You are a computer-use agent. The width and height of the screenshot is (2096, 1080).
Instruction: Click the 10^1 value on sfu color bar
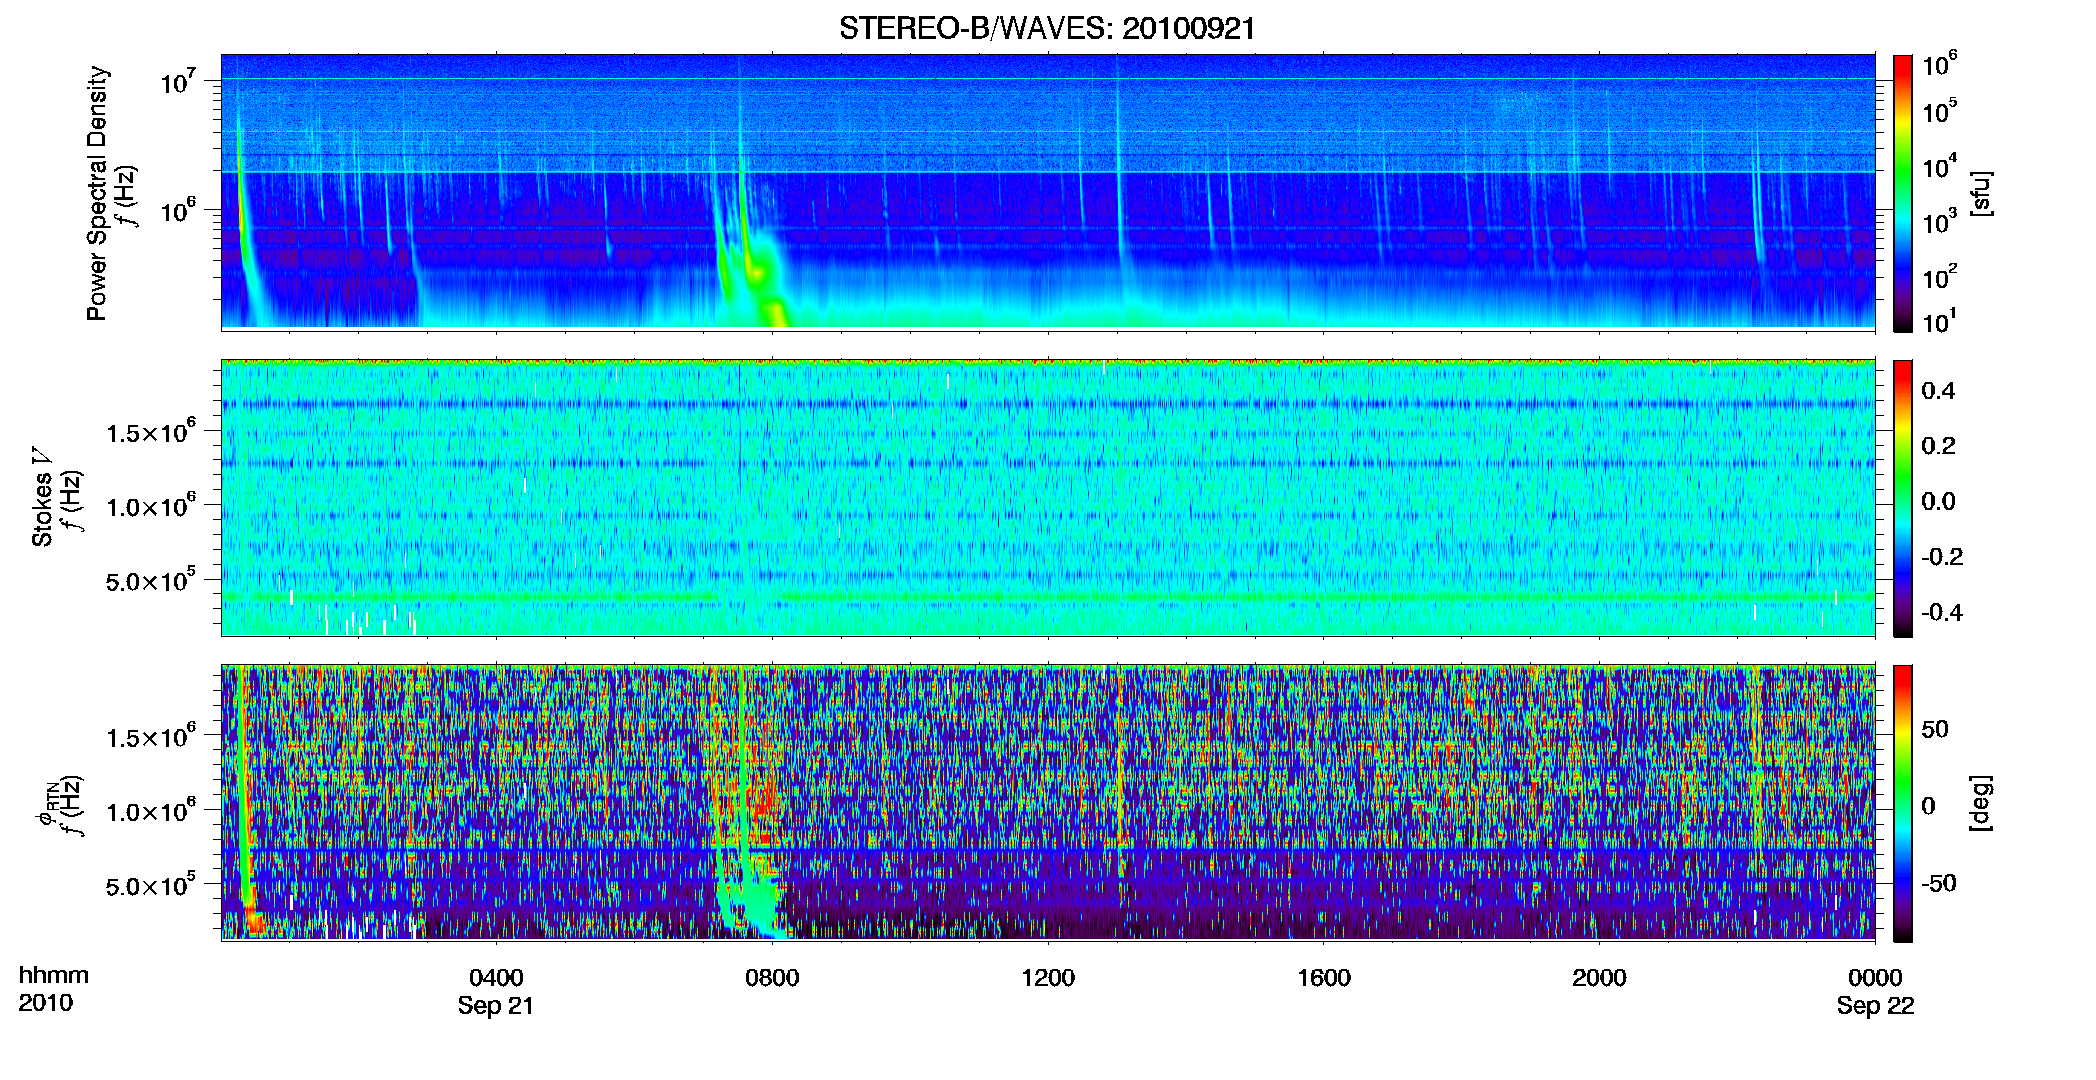1940,321
